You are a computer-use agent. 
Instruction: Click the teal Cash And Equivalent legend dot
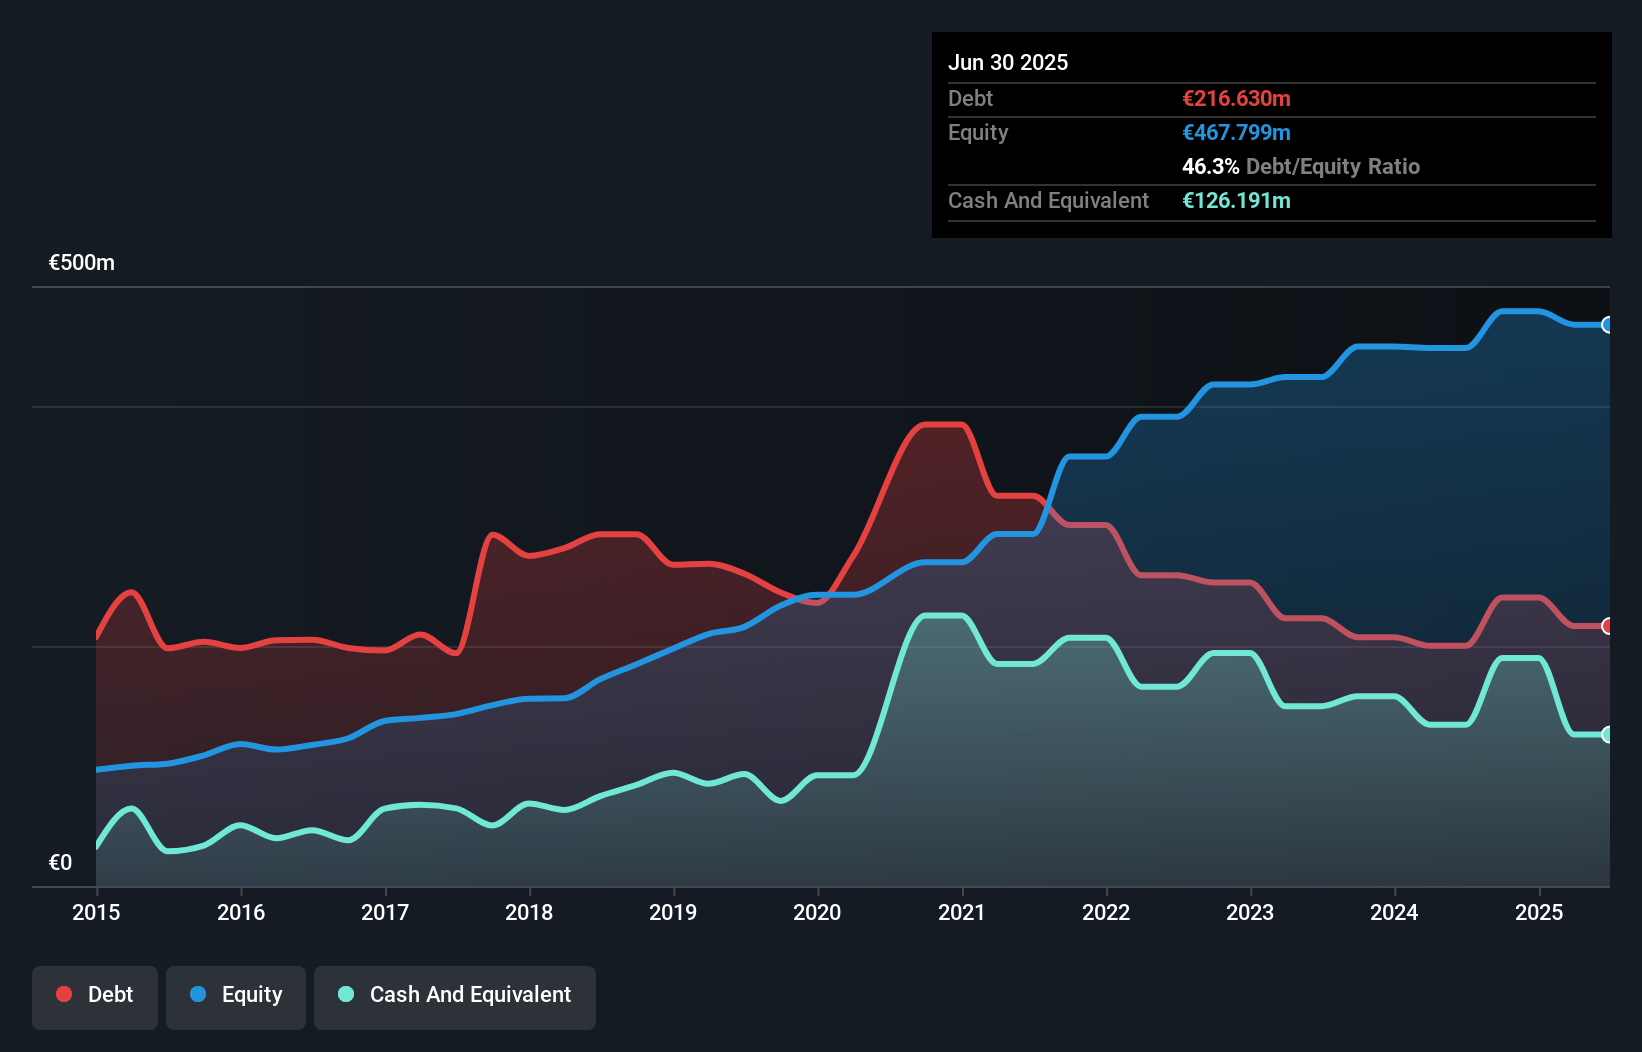(344, 994)
